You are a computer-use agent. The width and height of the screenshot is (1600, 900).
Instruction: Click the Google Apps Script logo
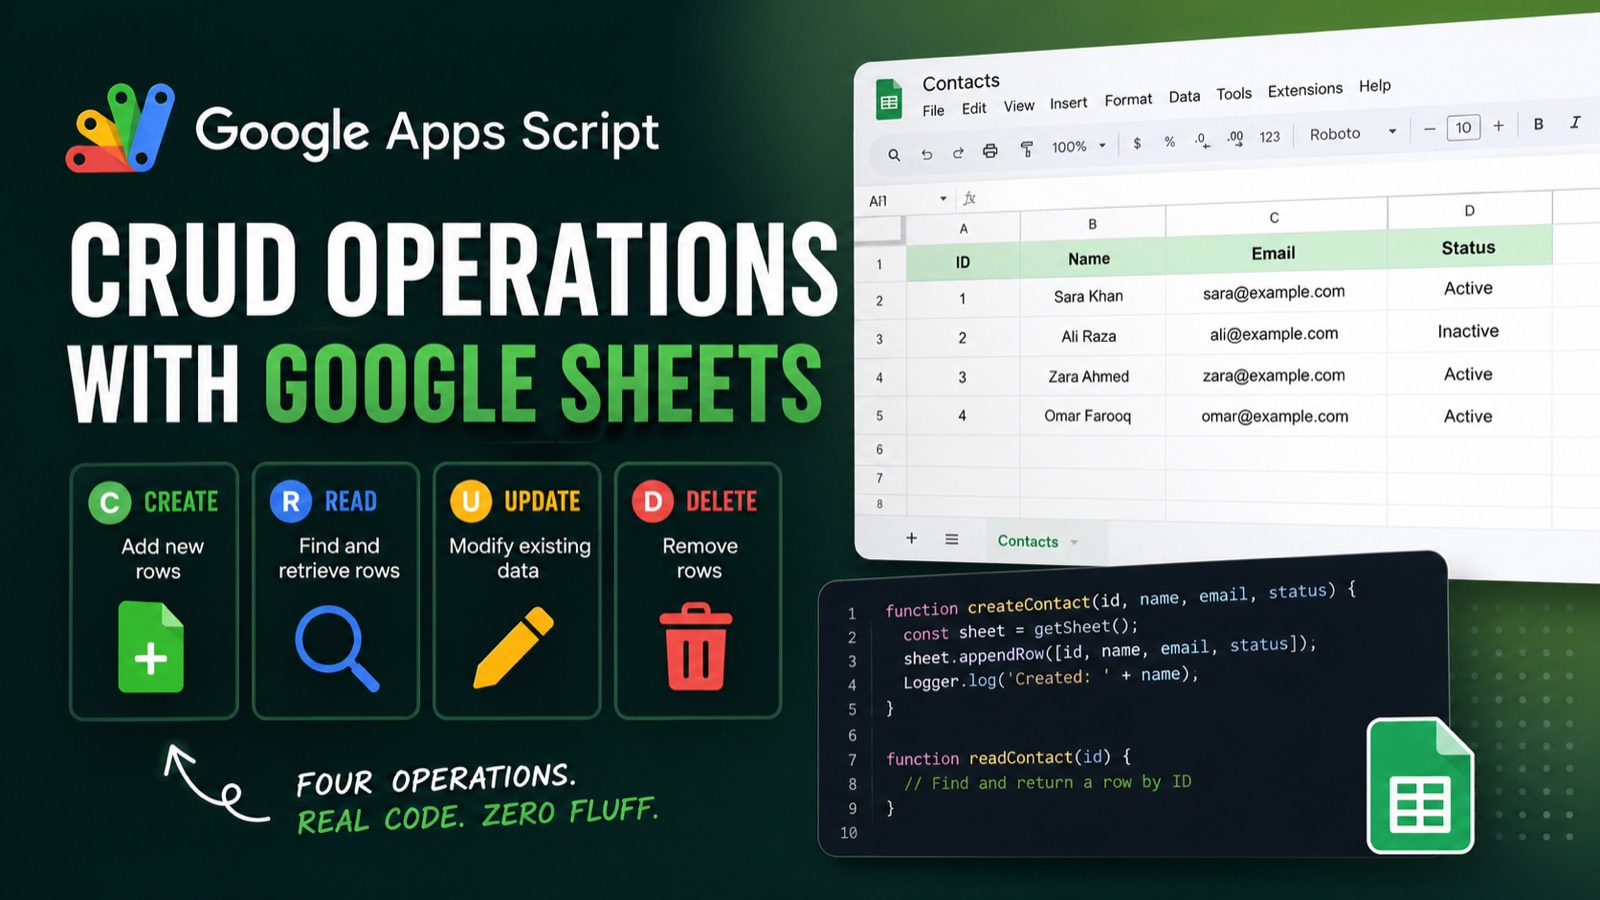coord(120,128)
